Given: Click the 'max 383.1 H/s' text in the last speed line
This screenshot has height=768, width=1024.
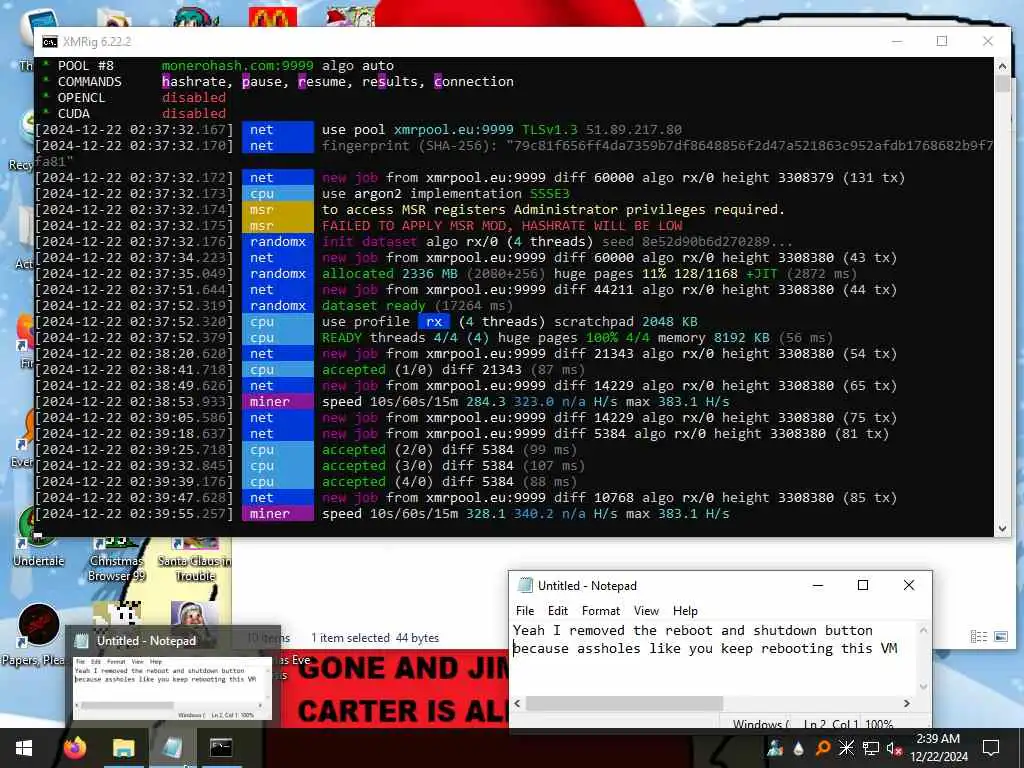Looking at the screenshot, I should 677,514.
